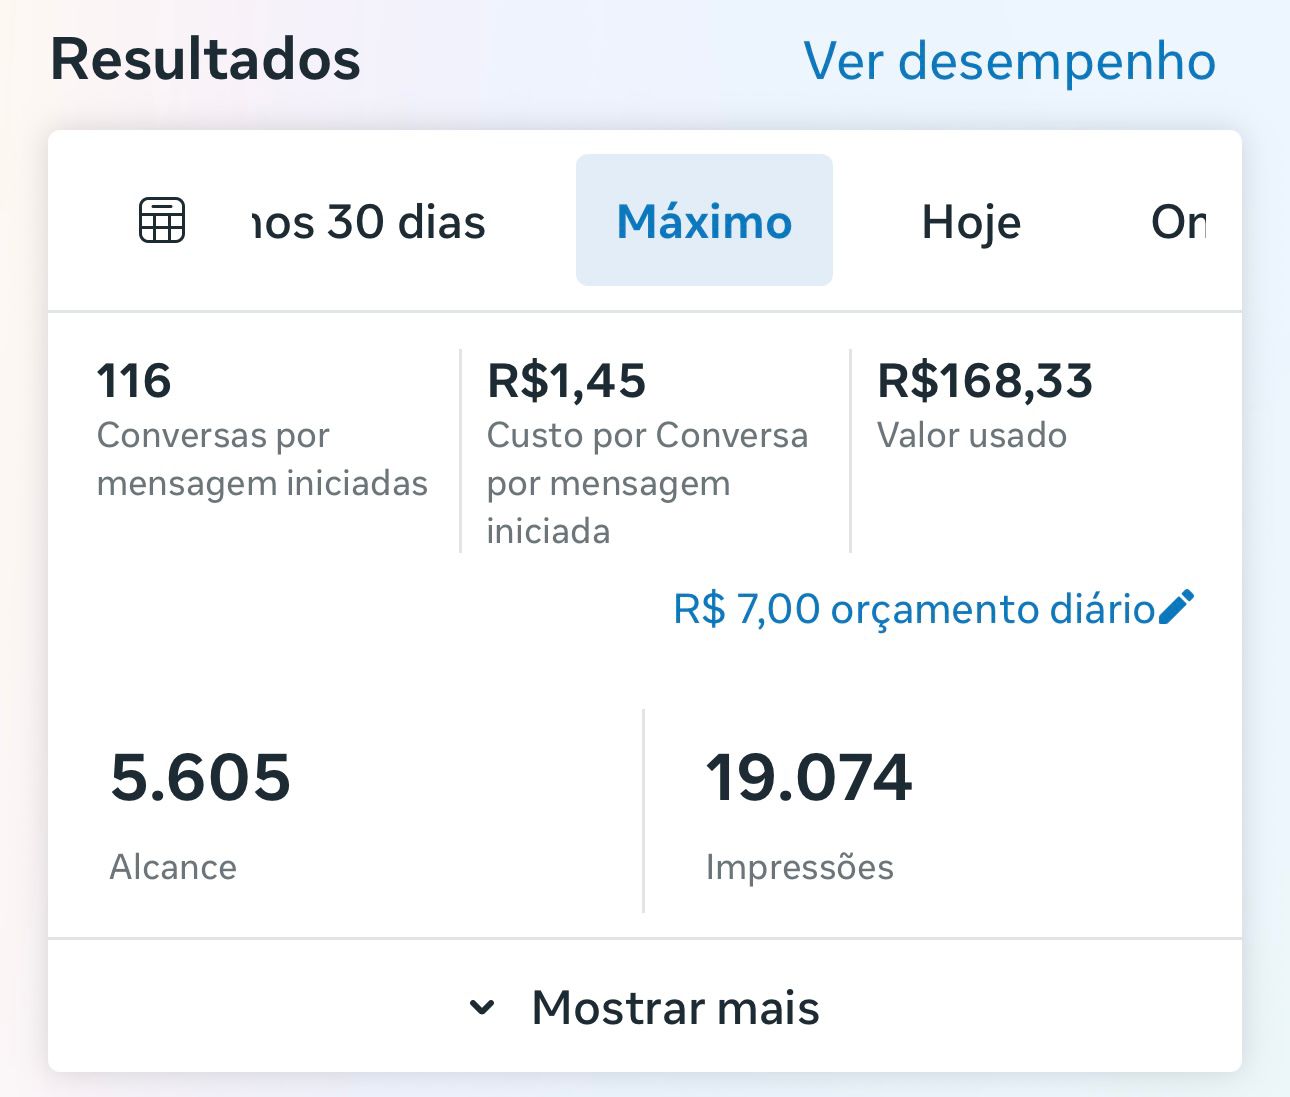Click the chevron beside Mostrar mais
The height and width of the screenshot is (1097, 1290).
[x=482, y=1007]
